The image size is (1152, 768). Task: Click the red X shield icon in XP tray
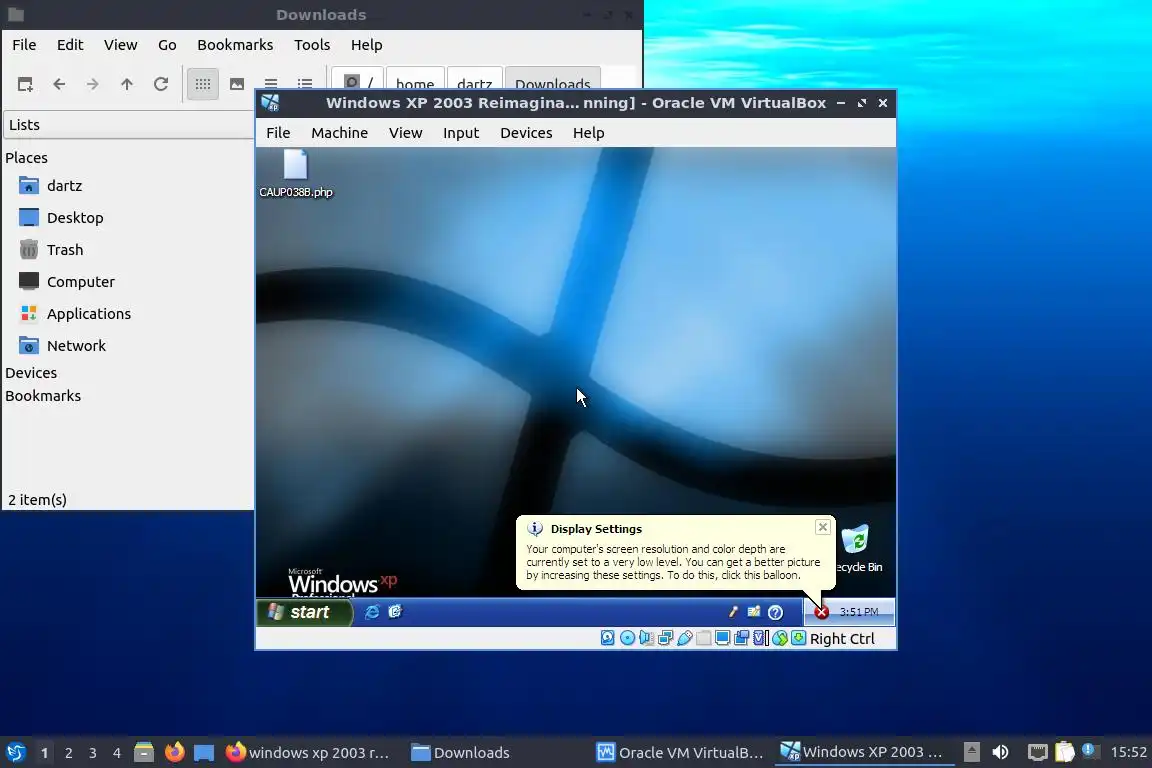pyautogui.click(x=821, y=612)
